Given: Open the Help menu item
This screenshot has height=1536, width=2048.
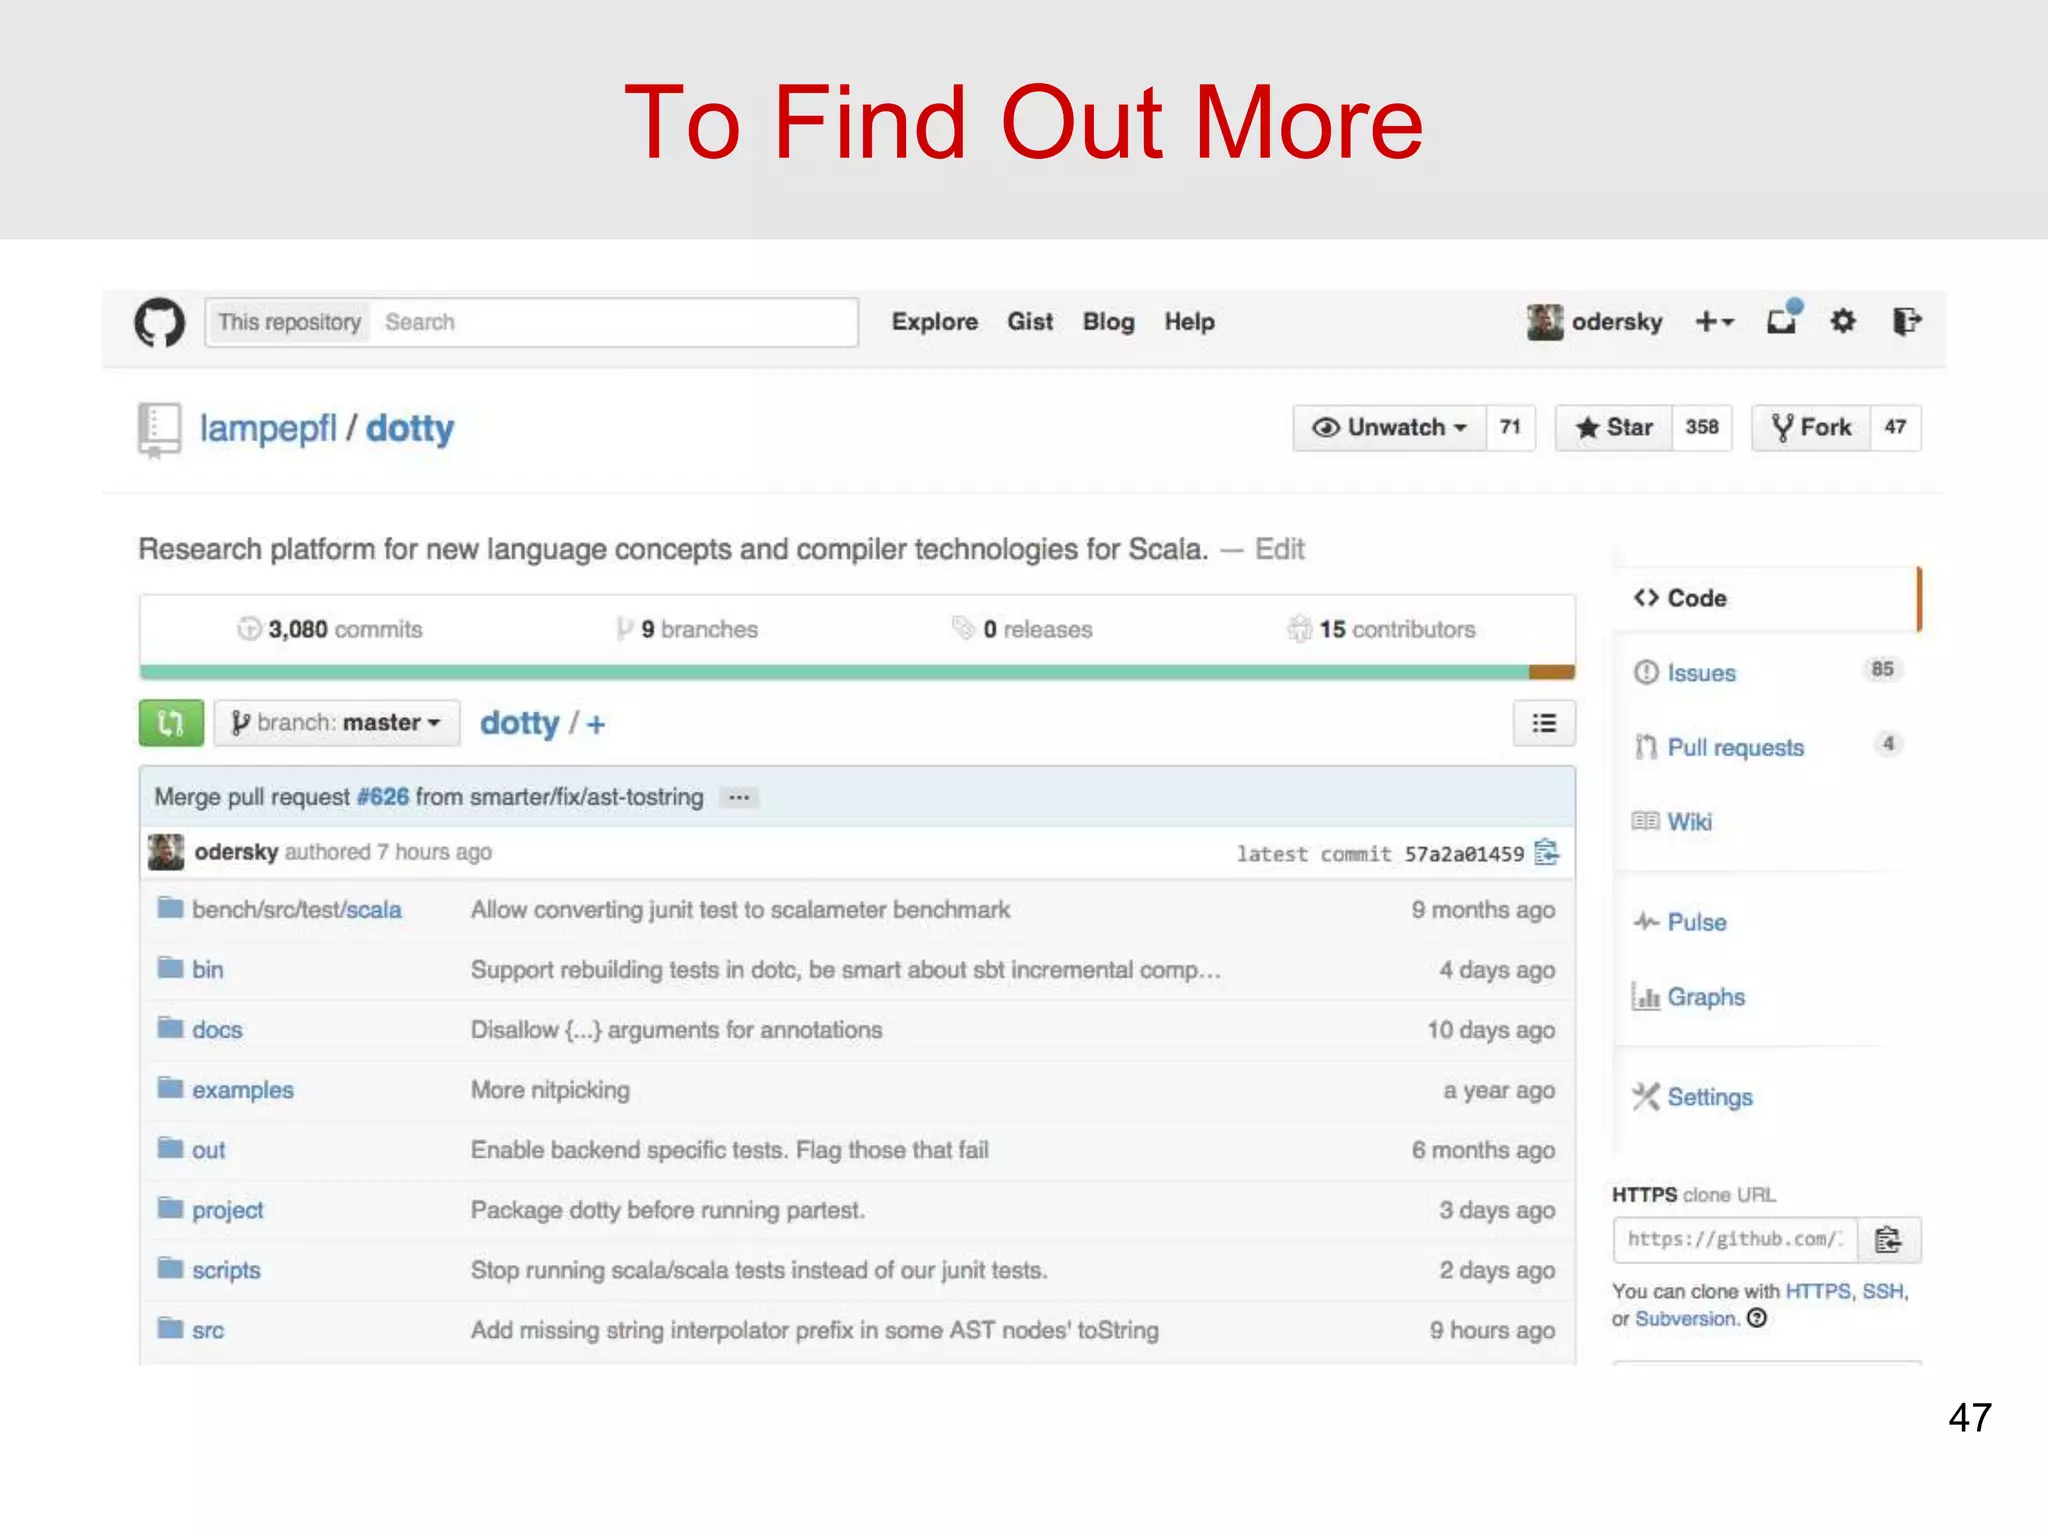Looking at the screenshot, I should (x=1189, y=322).
